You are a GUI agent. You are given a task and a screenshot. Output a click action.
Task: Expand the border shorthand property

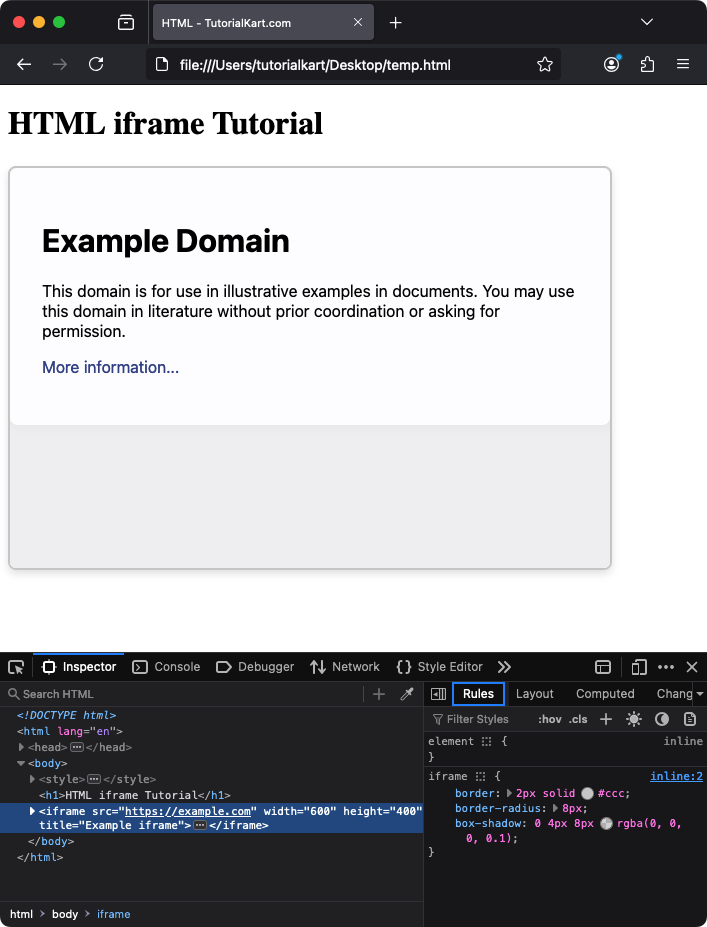(x=510, y=793)
